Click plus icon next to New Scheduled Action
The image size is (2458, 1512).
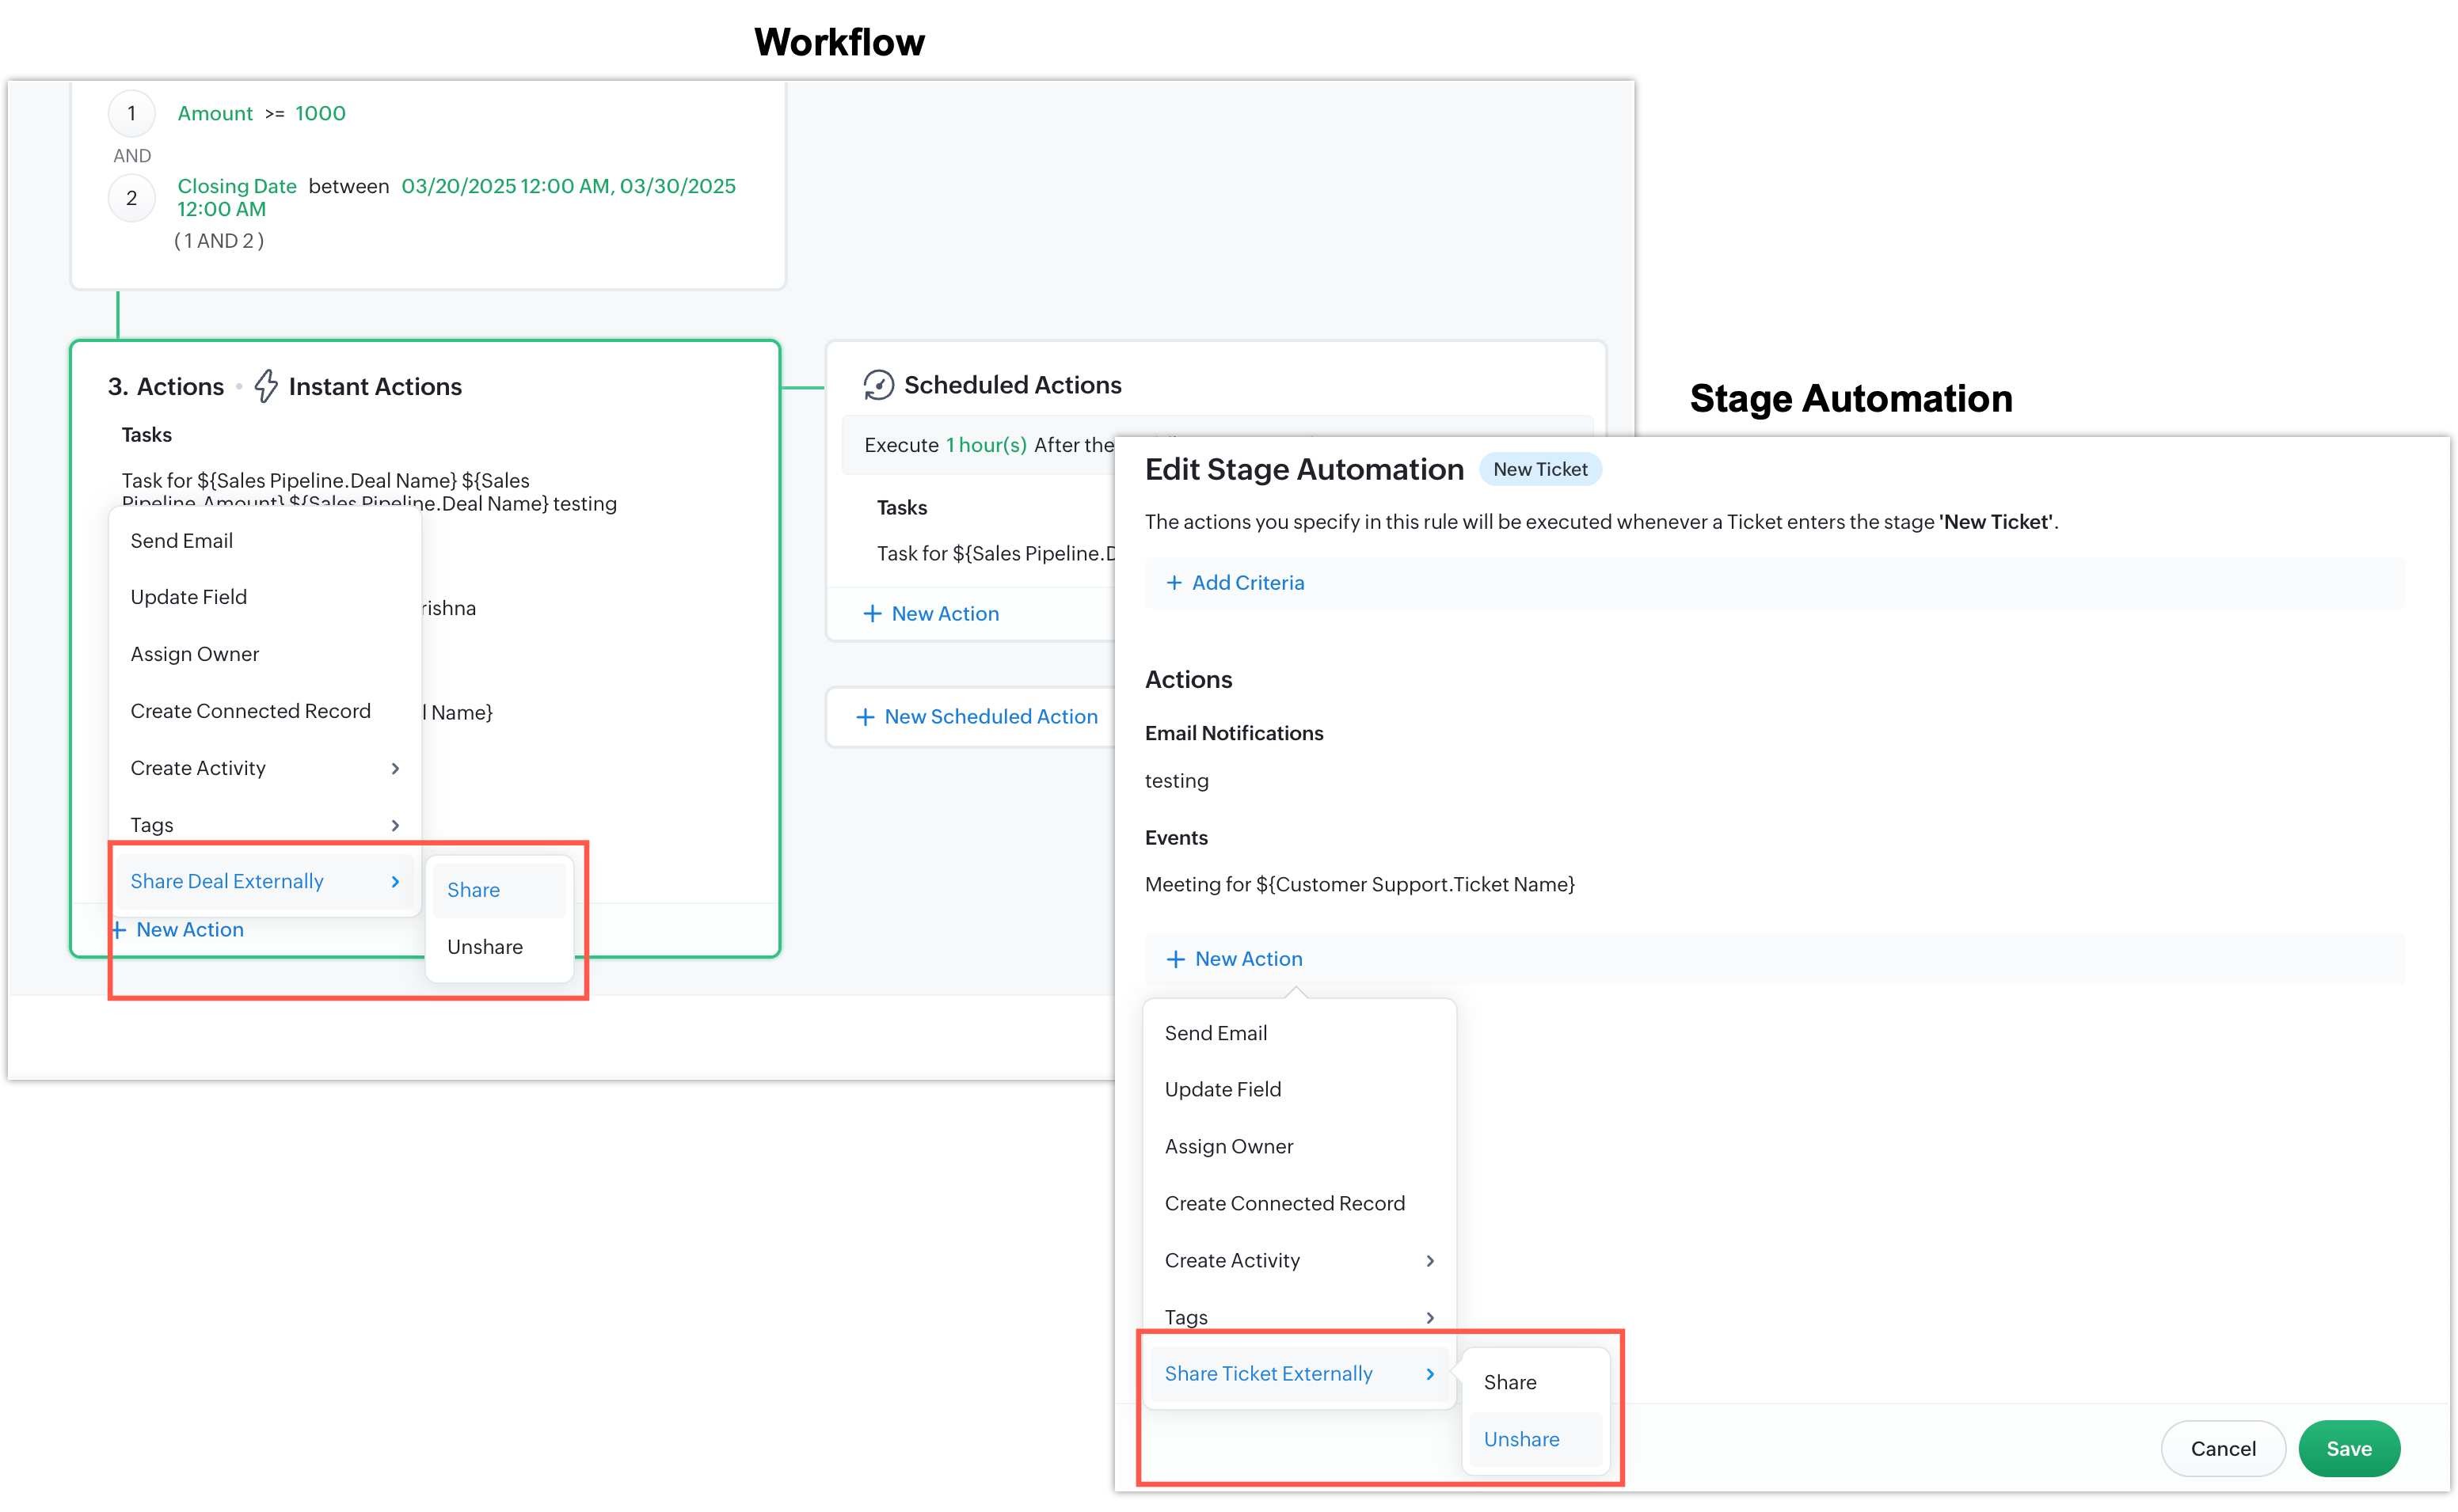(865, 717)
